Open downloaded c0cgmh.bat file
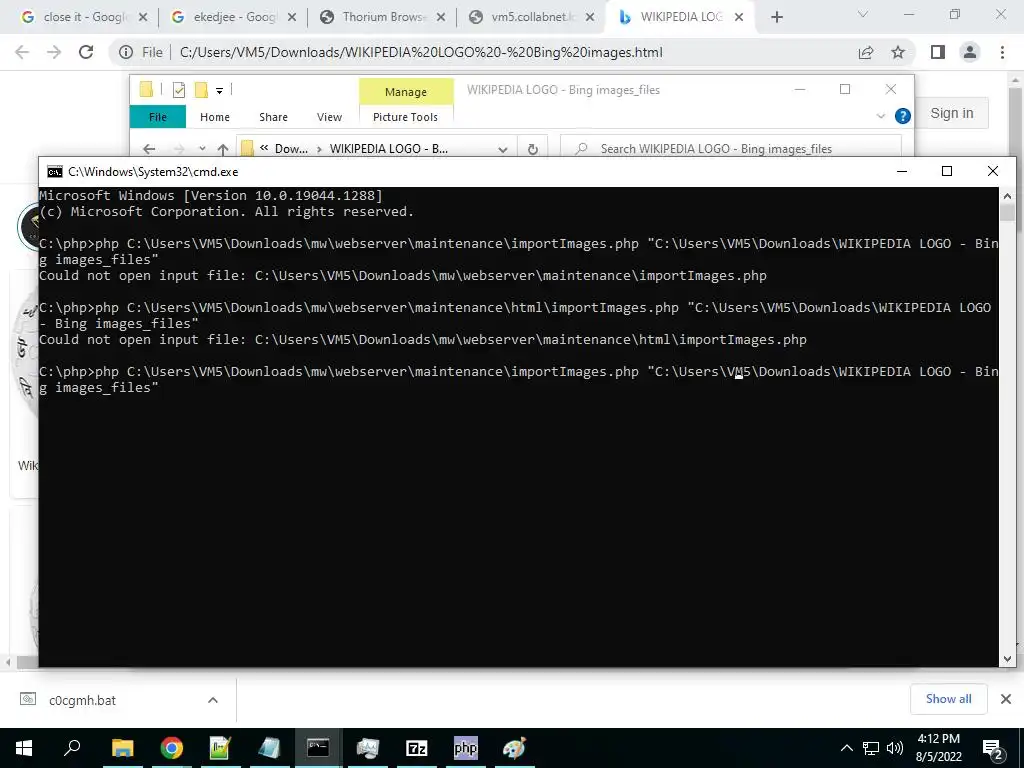1024x768 pixels. 83,700
